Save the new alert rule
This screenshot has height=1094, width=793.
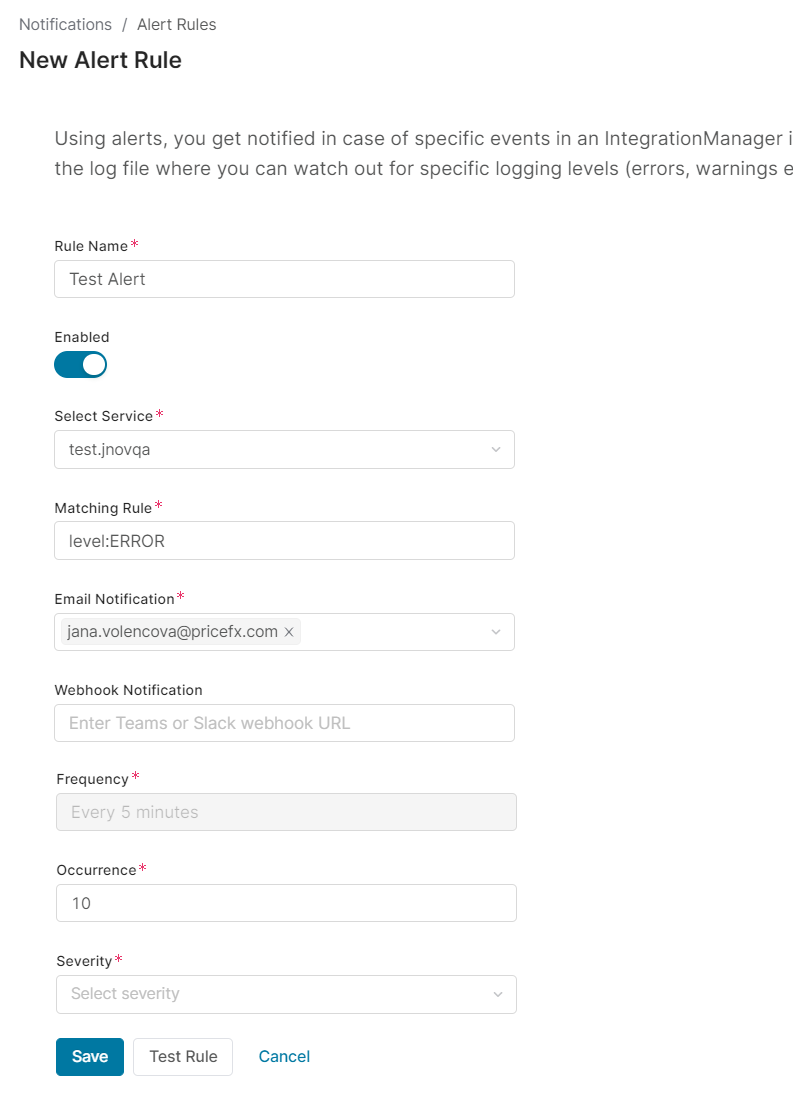click(x=89, y=1057)
